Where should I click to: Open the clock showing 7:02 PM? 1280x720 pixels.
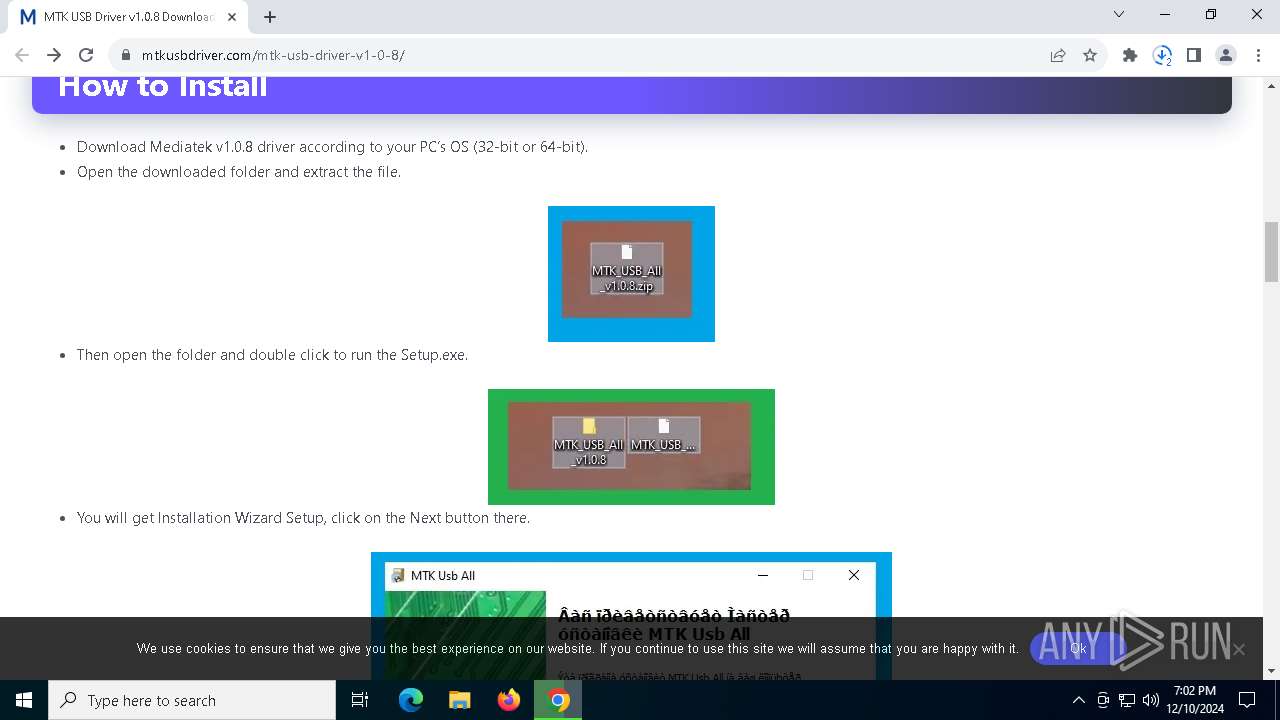click(x=1195, y=700)
